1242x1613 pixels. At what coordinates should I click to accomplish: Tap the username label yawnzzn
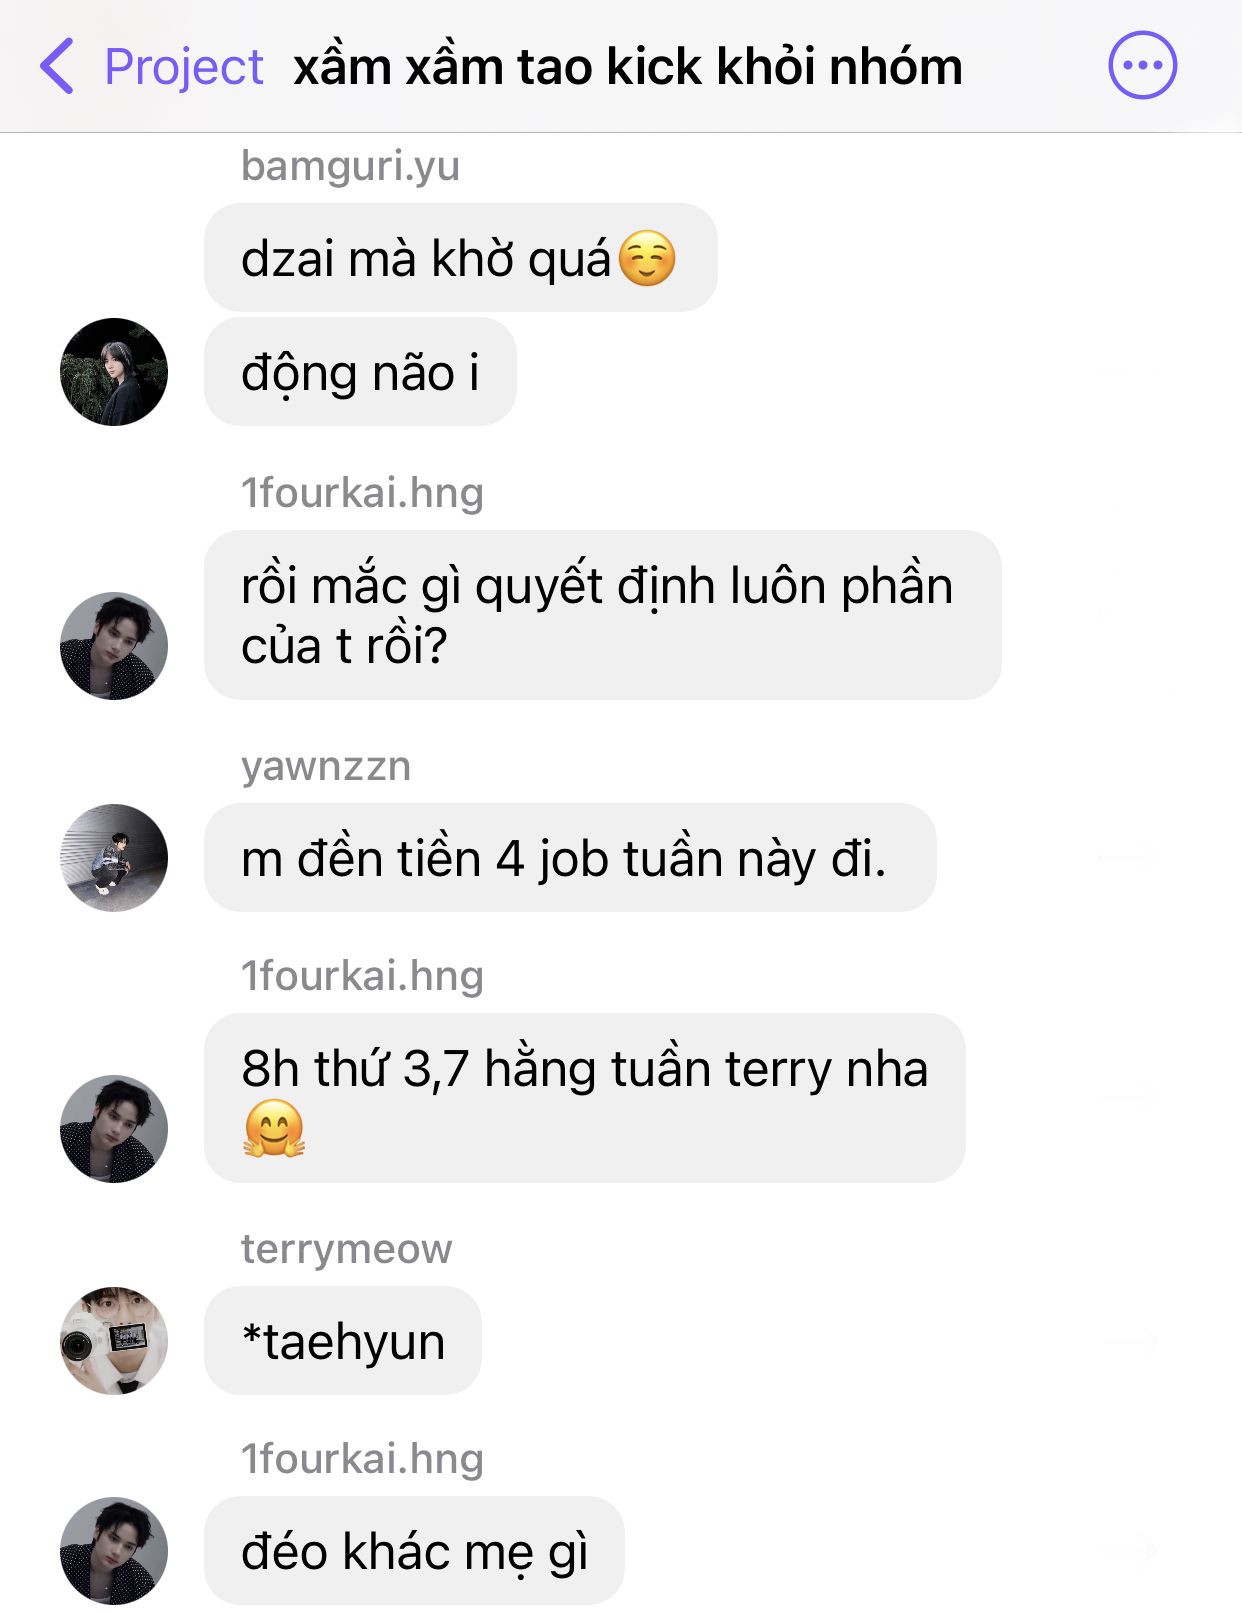[x=326, y=766]
